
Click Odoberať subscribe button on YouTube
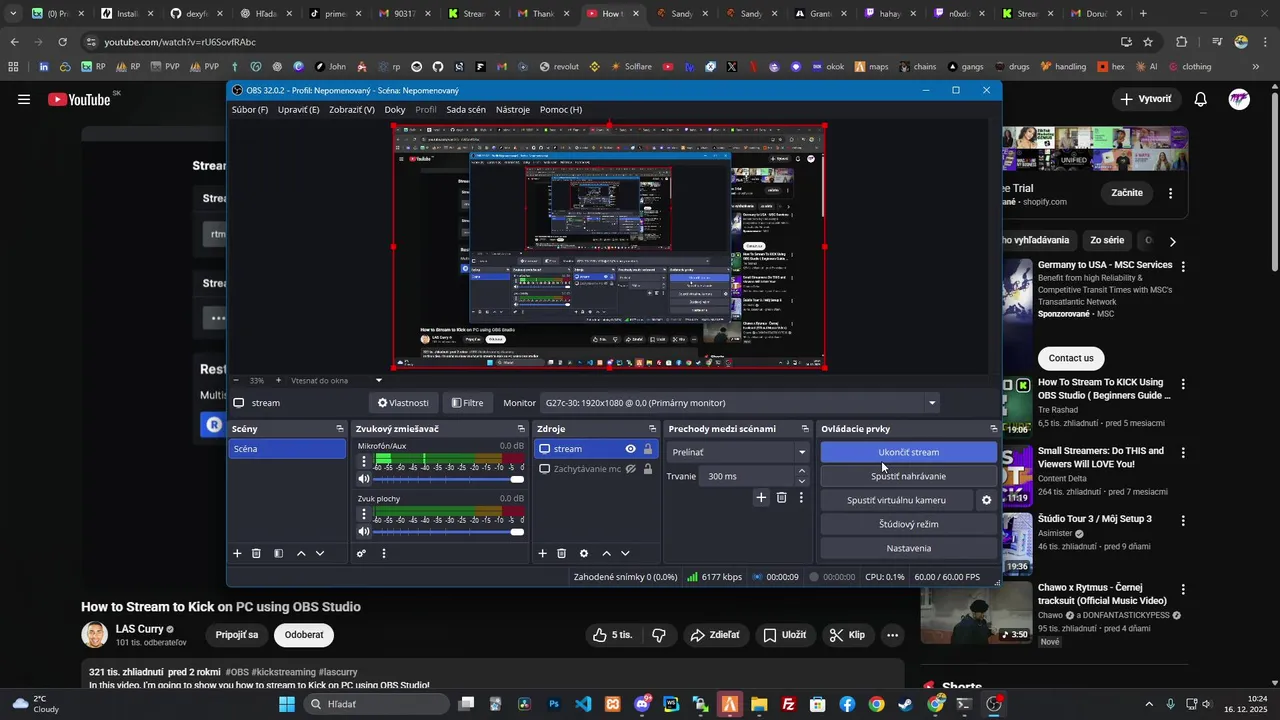(304, 635)
